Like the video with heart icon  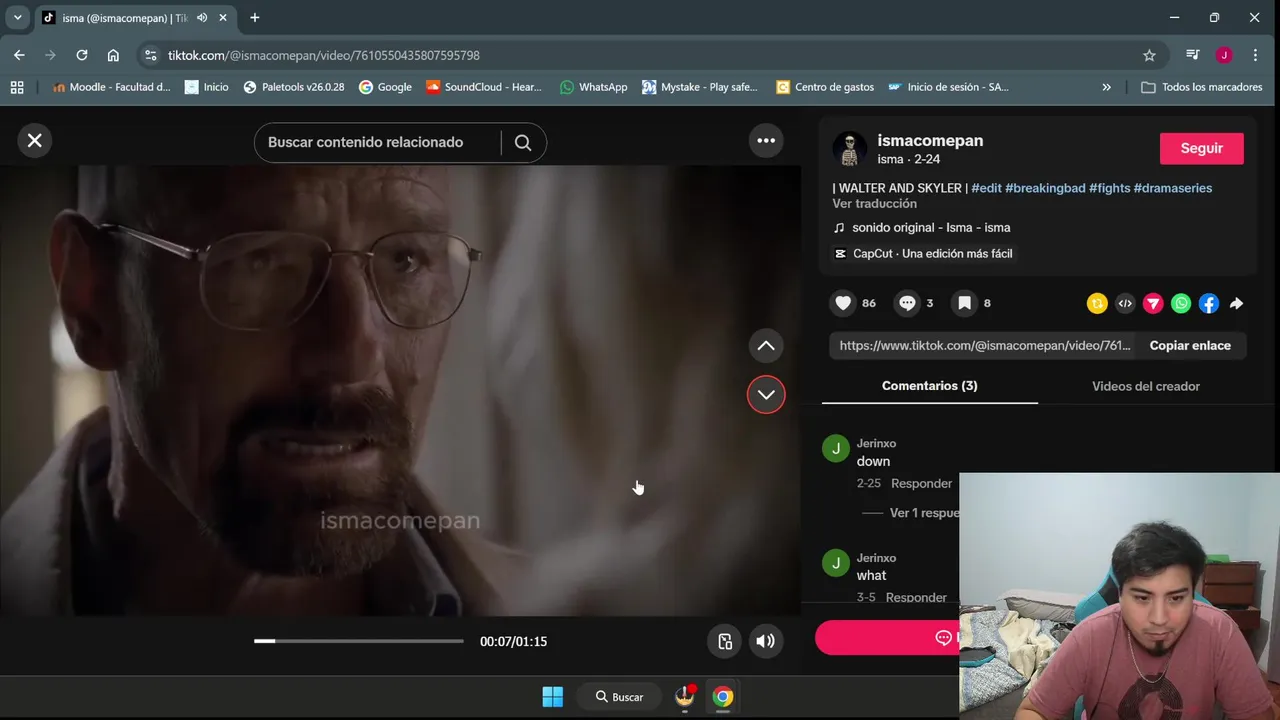click(x=843, y=303)
